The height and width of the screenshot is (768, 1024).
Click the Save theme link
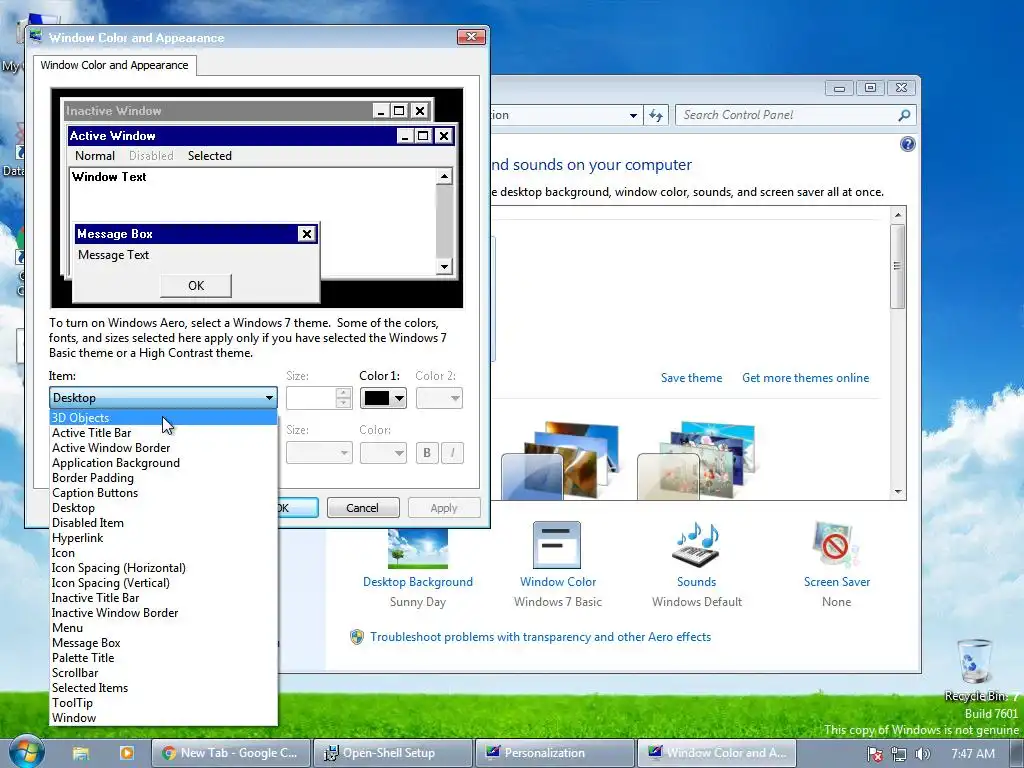[x=692, y=378]
